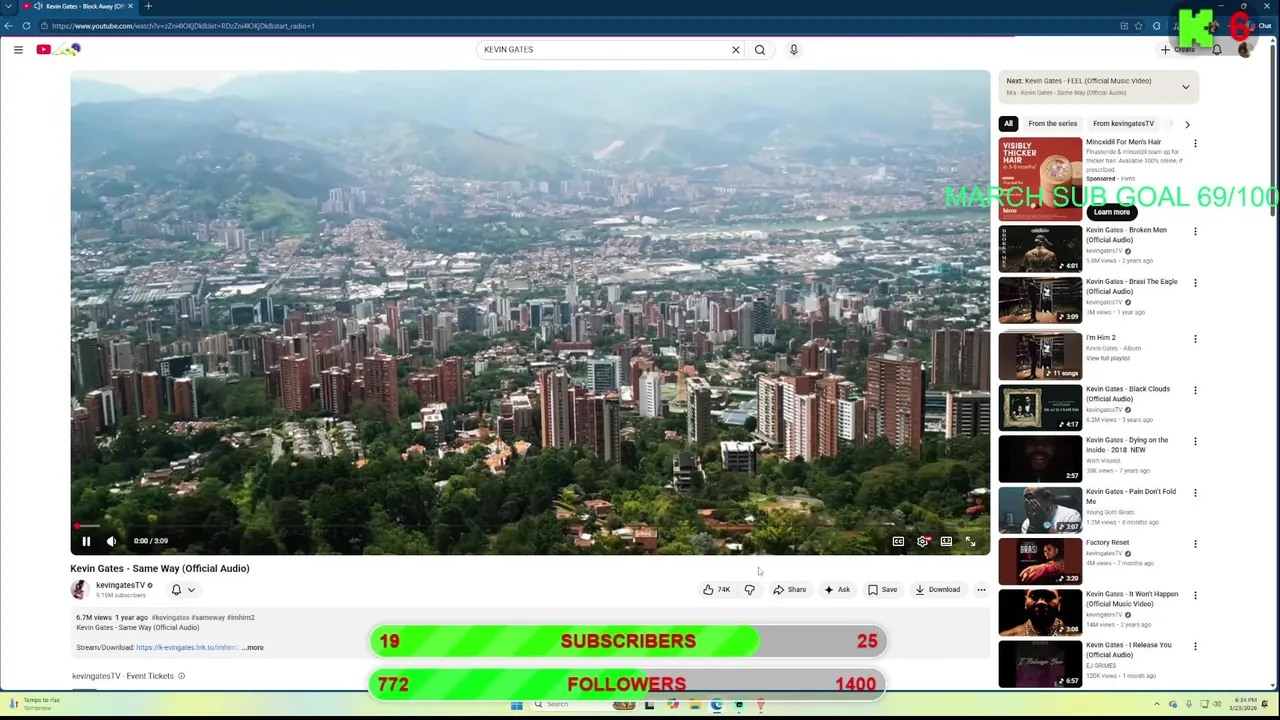Open notification bell dropdown for kevingatesTV

pos(183,590)
